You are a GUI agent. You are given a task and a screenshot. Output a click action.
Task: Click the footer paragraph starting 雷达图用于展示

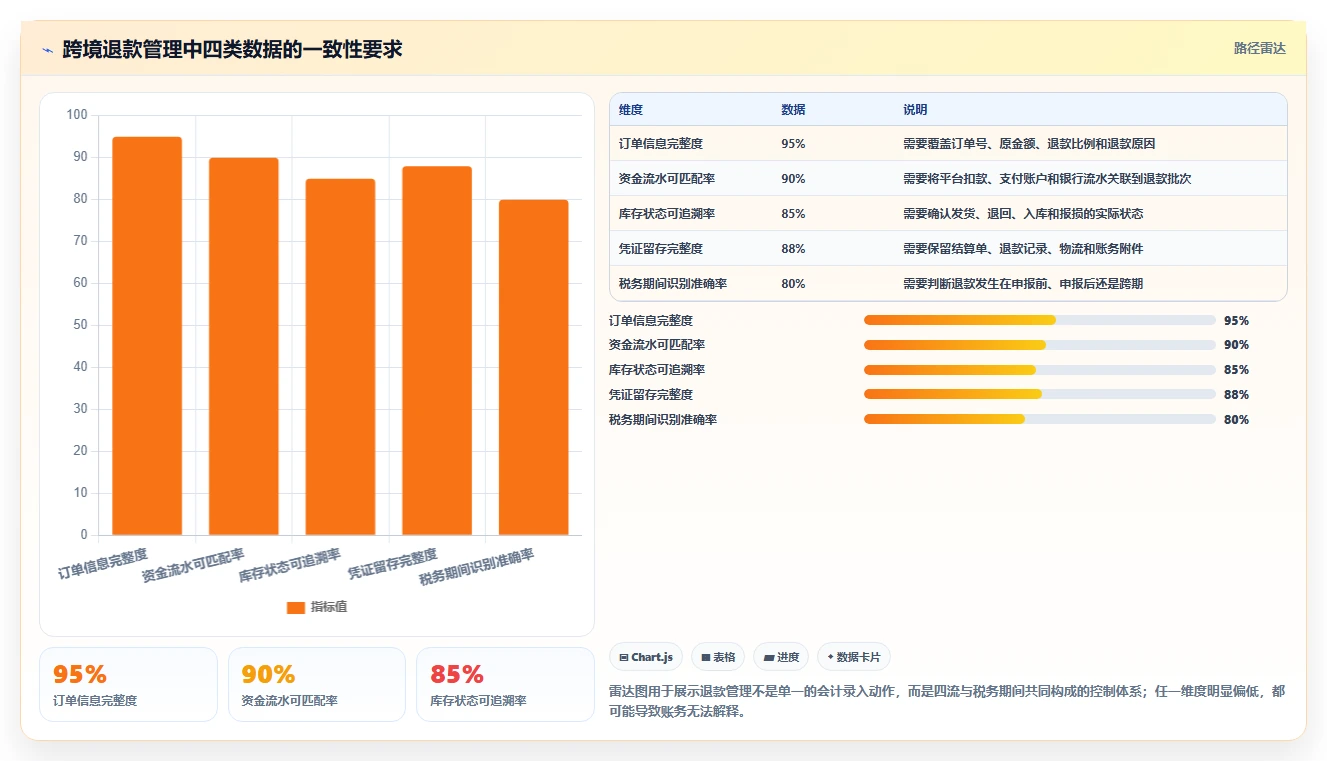(947, 702)
